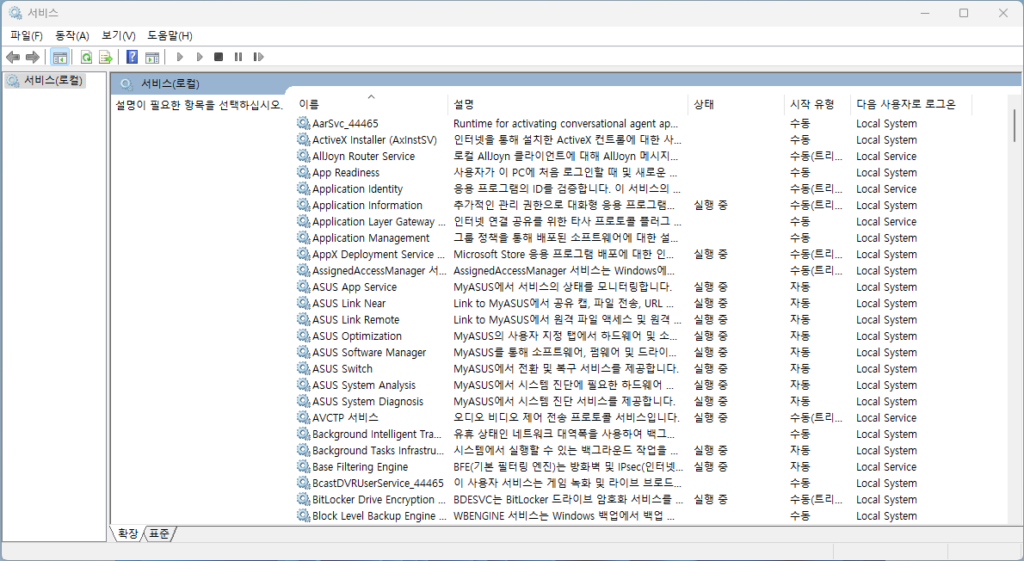Click the gear icon of App Readiness
Viewport: 1024px width, 561px height.
(303, 172)
